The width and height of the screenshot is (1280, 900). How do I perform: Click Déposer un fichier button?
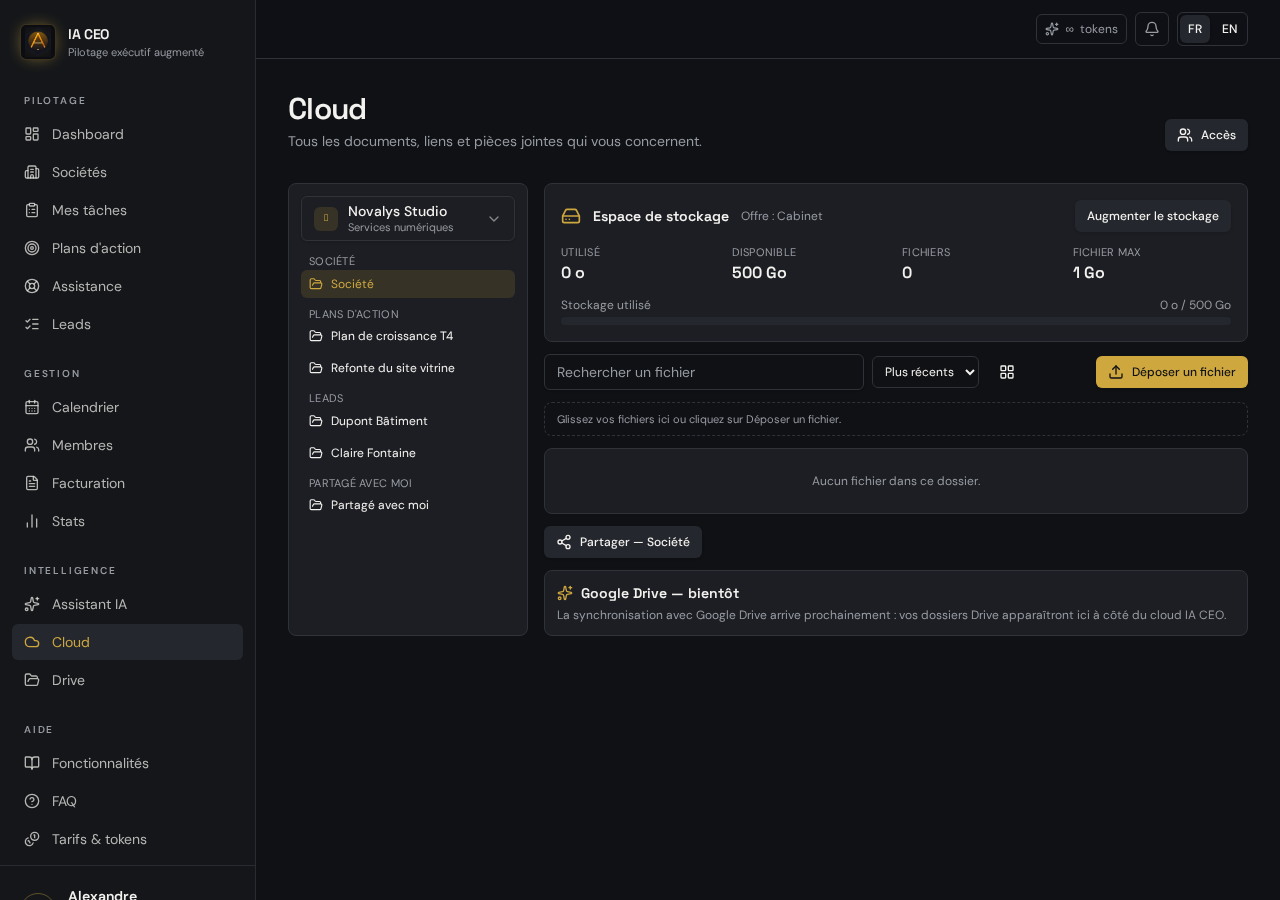click(x=1172, y=372)
